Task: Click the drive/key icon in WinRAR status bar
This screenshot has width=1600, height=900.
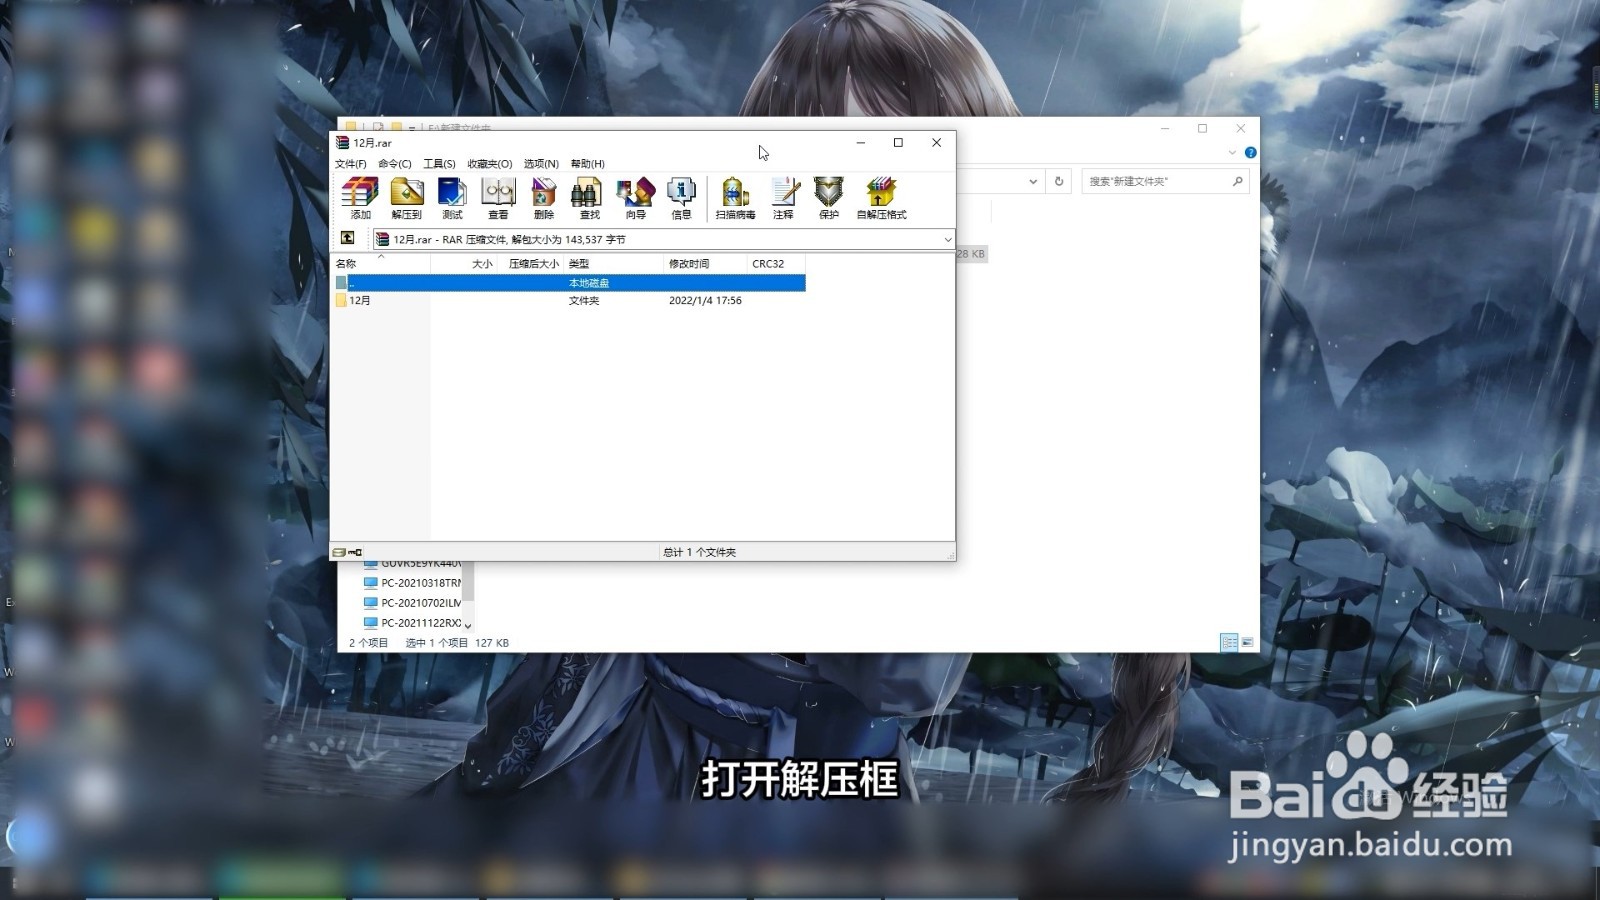Action: click(347, 552)
